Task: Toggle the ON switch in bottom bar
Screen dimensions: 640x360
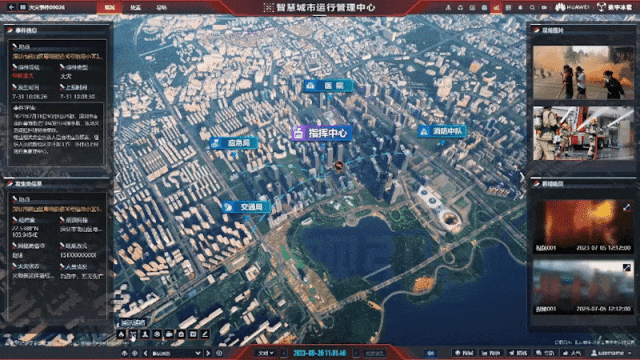Action: 431,353
